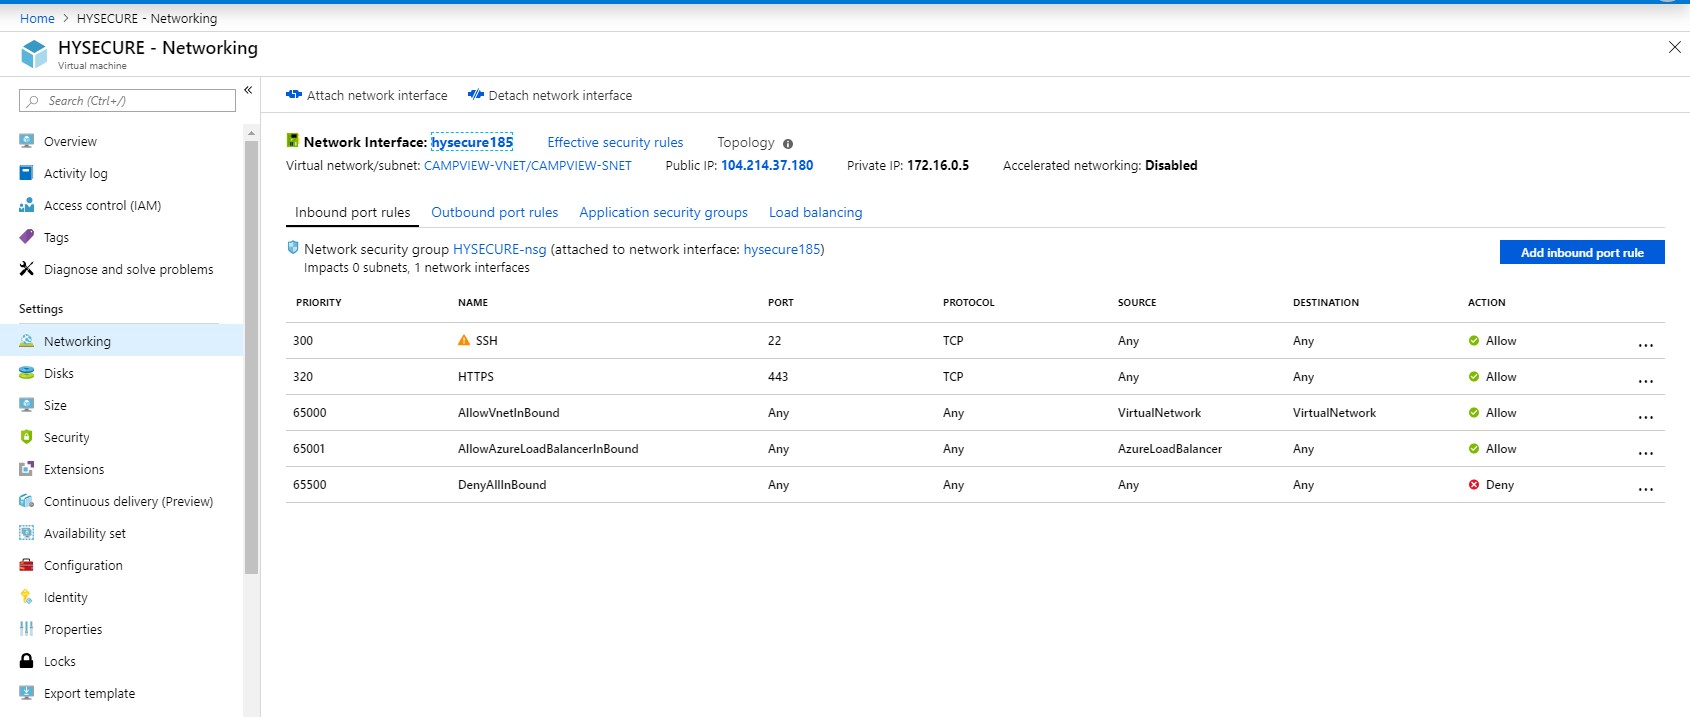Viewport: 1690px width, 717px height.
Task: Click the NAME column header
Action: click(x=473, y=302)
